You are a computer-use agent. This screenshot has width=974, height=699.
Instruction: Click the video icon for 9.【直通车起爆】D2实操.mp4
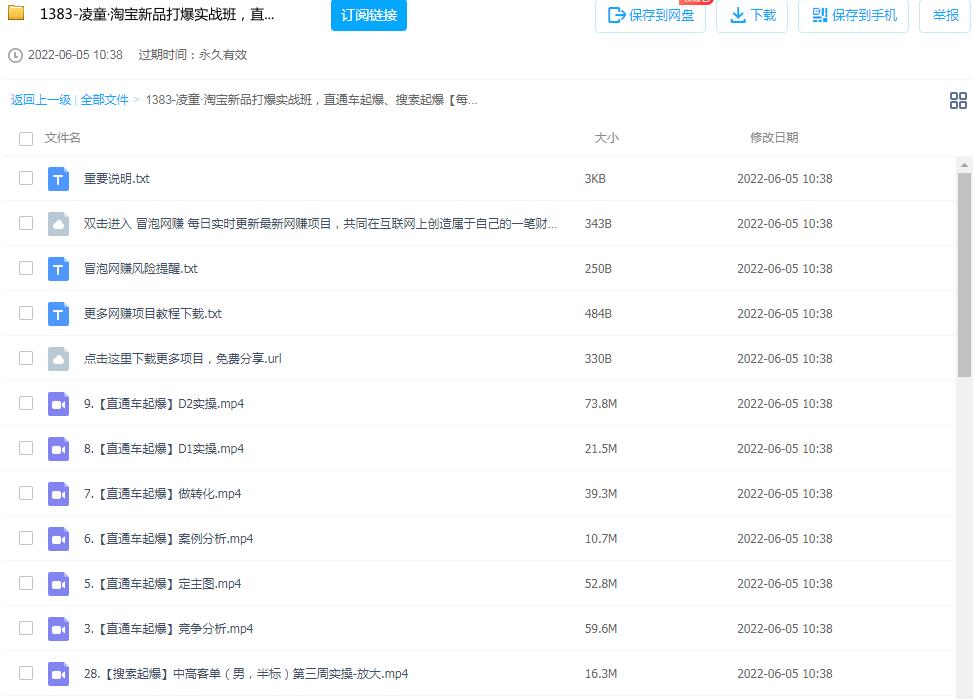(x=58, y=404)
